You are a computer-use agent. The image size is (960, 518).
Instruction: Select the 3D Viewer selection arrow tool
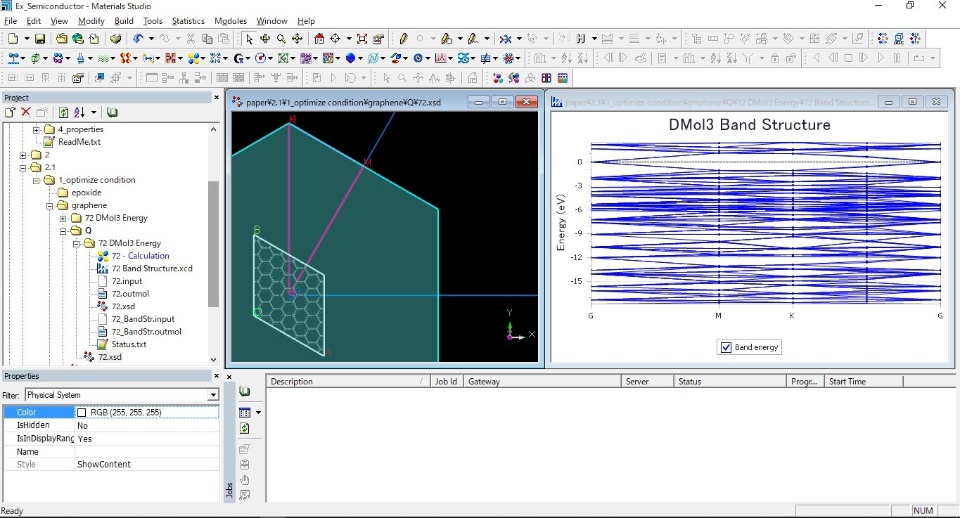pyautogui.click(x=249, y=39)
